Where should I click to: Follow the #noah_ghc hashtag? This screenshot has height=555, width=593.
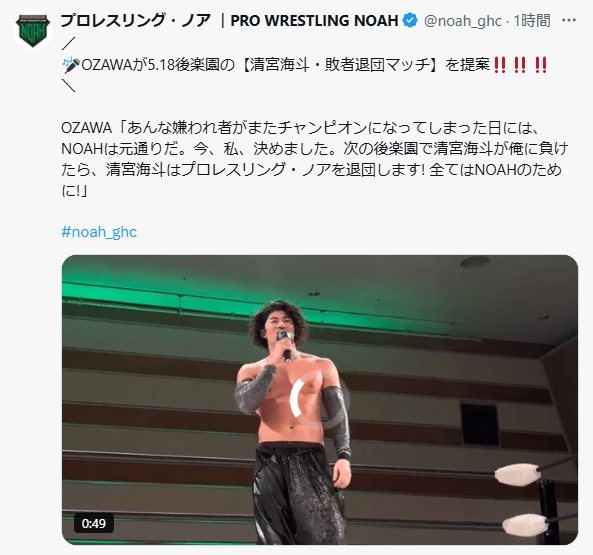99,232
